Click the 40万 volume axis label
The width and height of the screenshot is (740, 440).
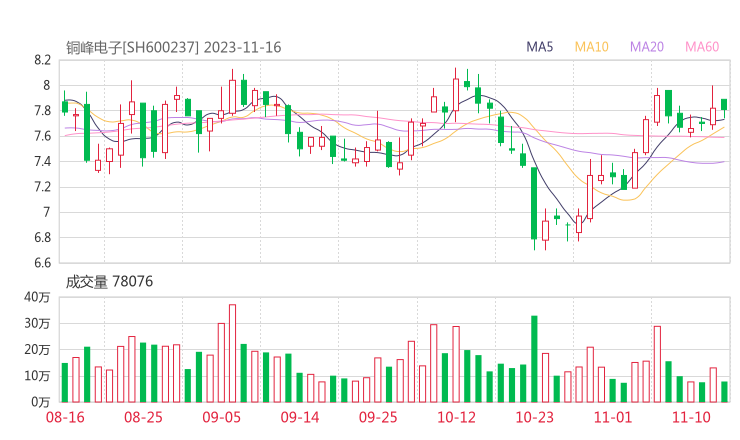pos(37,297)
